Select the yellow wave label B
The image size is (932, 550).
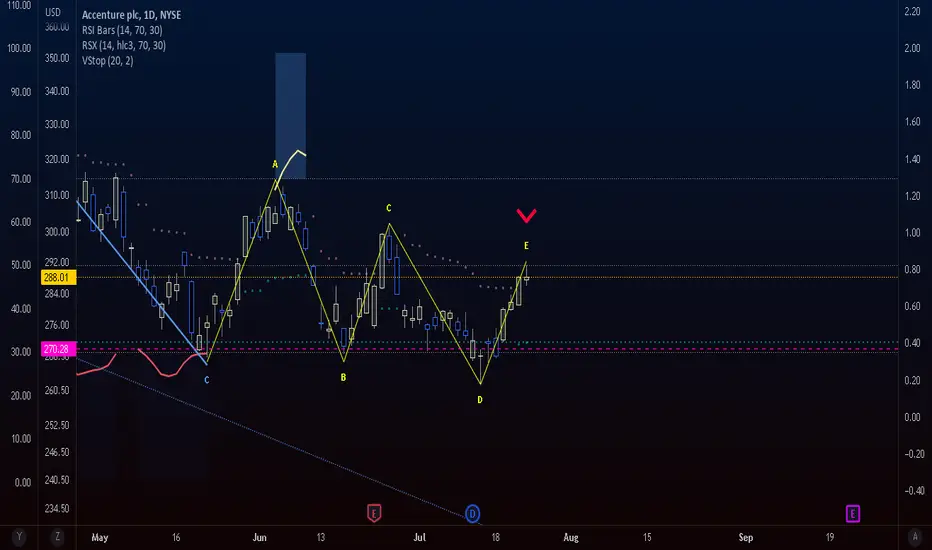tap(343, 378)
